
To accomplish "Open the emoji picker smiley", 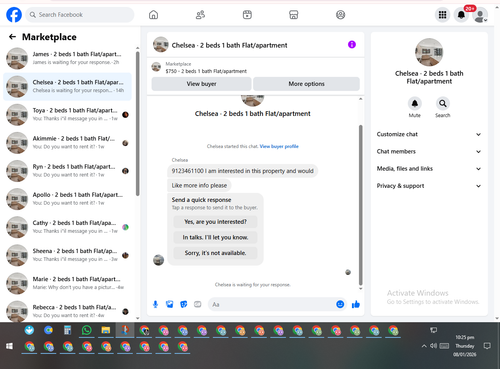I will (340, 304).
